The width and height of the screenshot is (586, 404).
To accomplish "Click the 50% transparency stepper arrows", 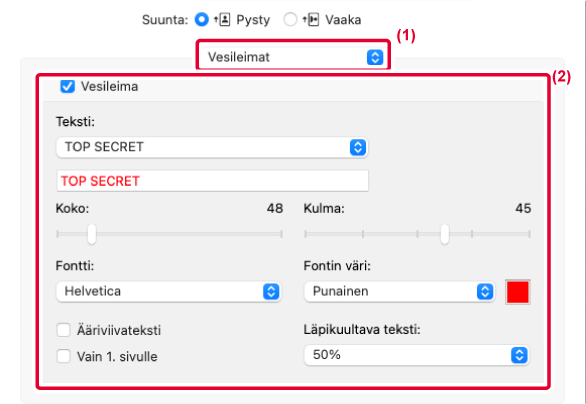I will [519, 355].
